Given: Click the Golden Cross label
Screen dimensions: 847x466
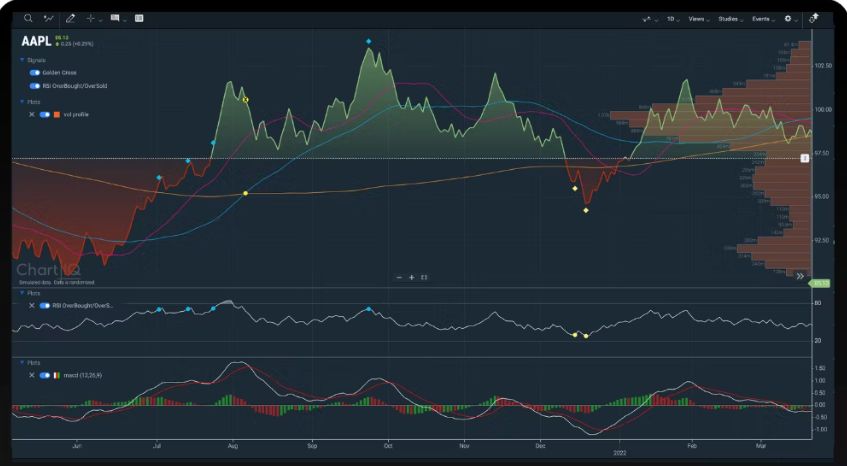Looking at the screenshot, I should 59,72.
